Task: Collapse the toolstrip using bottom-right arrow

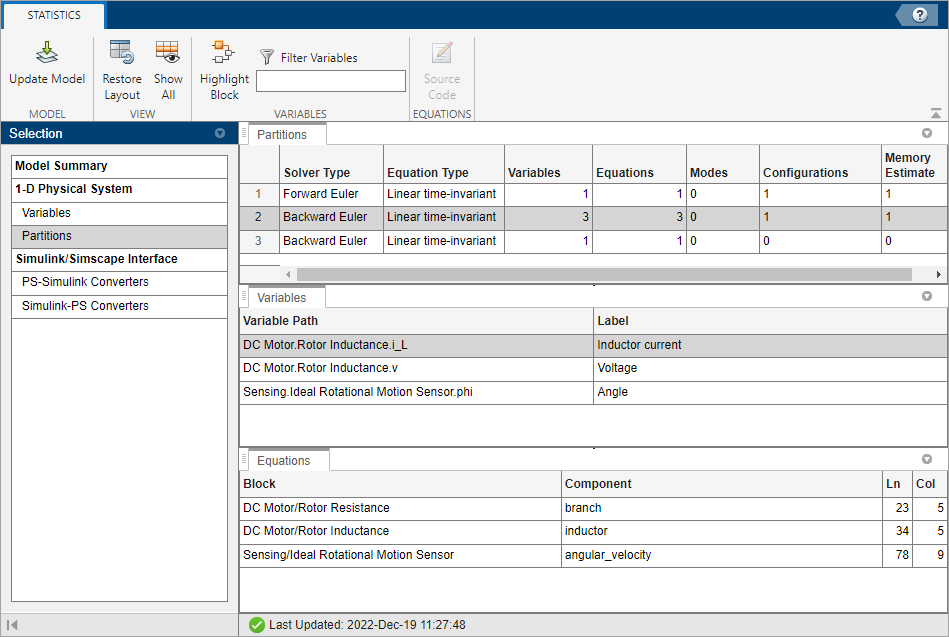Action: [935, 114]
